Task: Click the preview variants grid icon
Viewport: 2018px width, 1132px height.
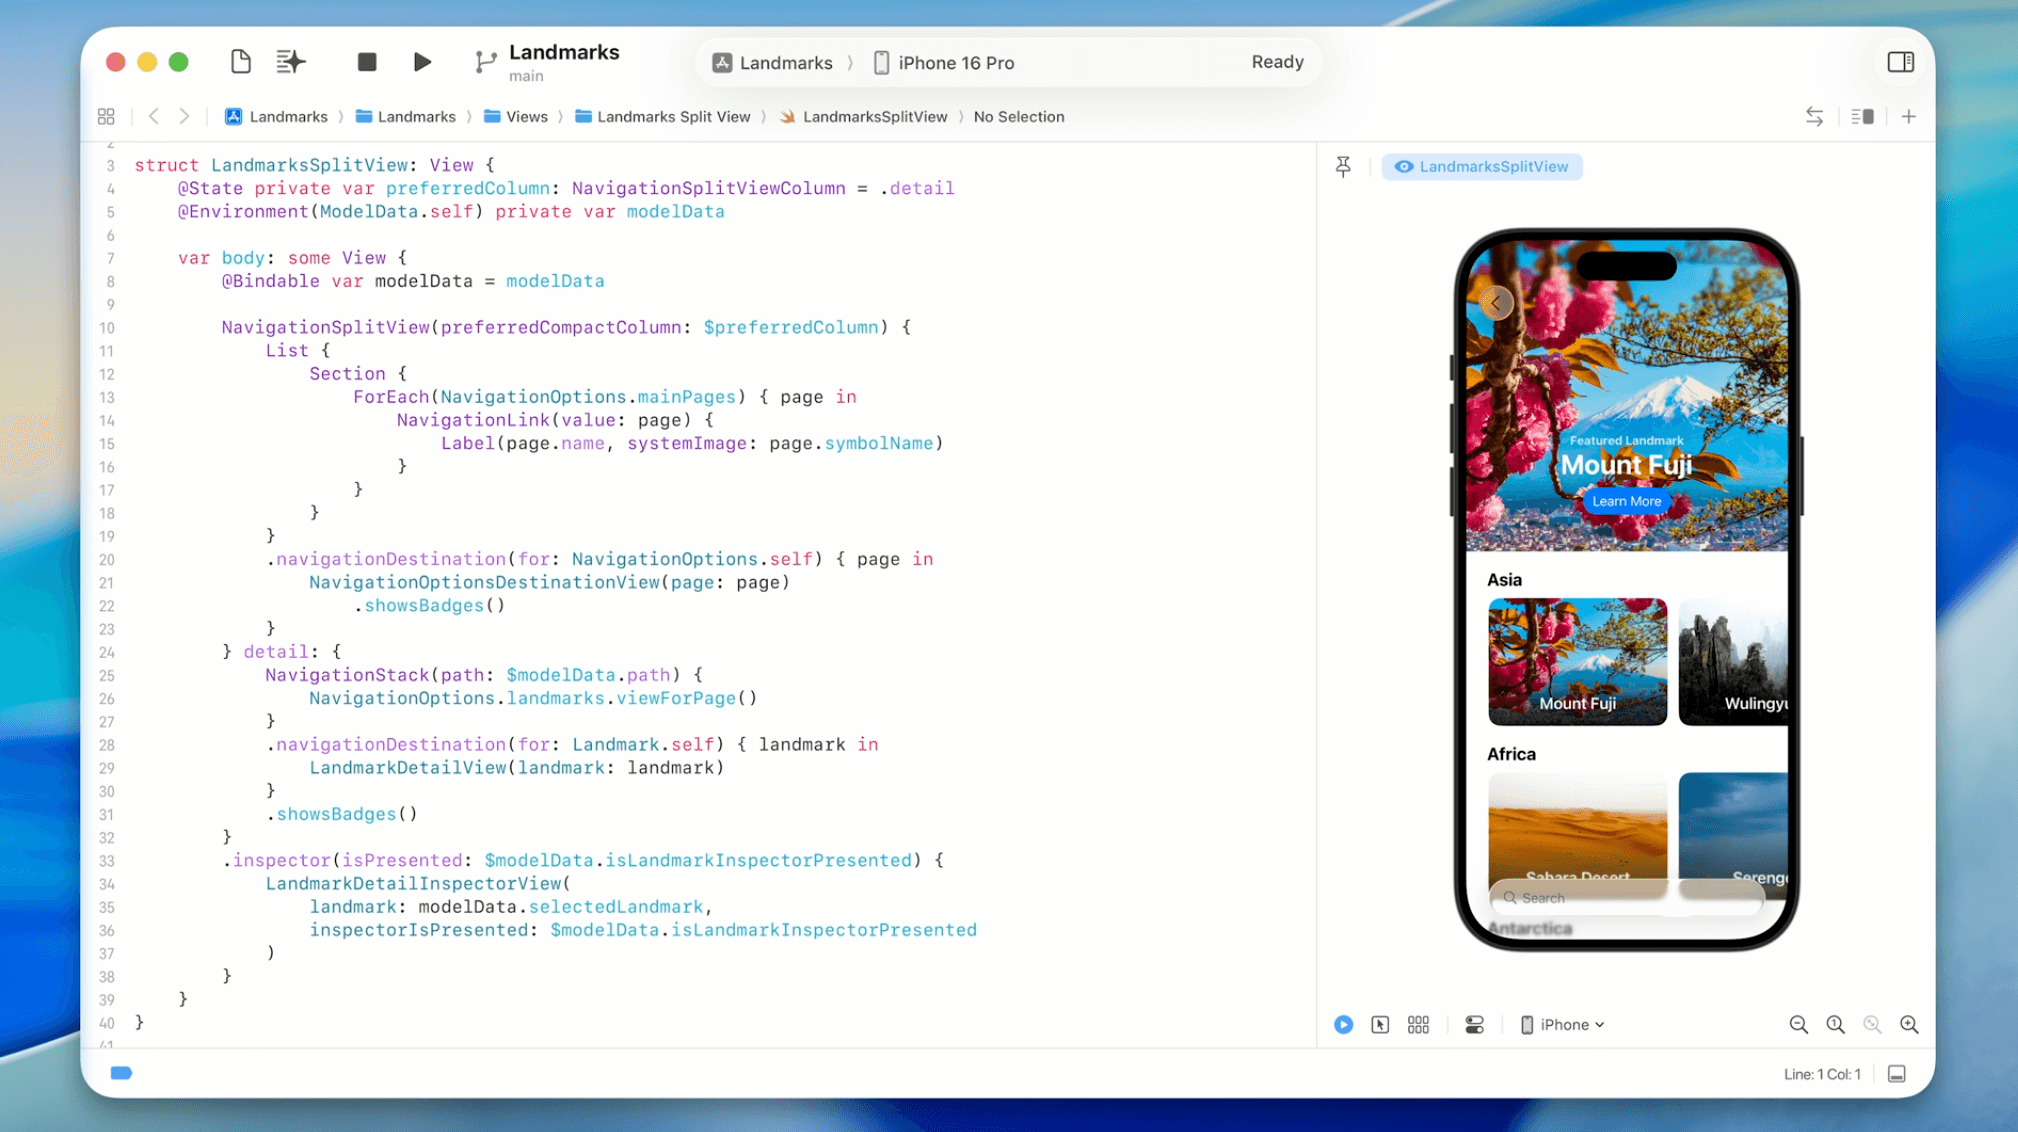Action: 1418,1024
